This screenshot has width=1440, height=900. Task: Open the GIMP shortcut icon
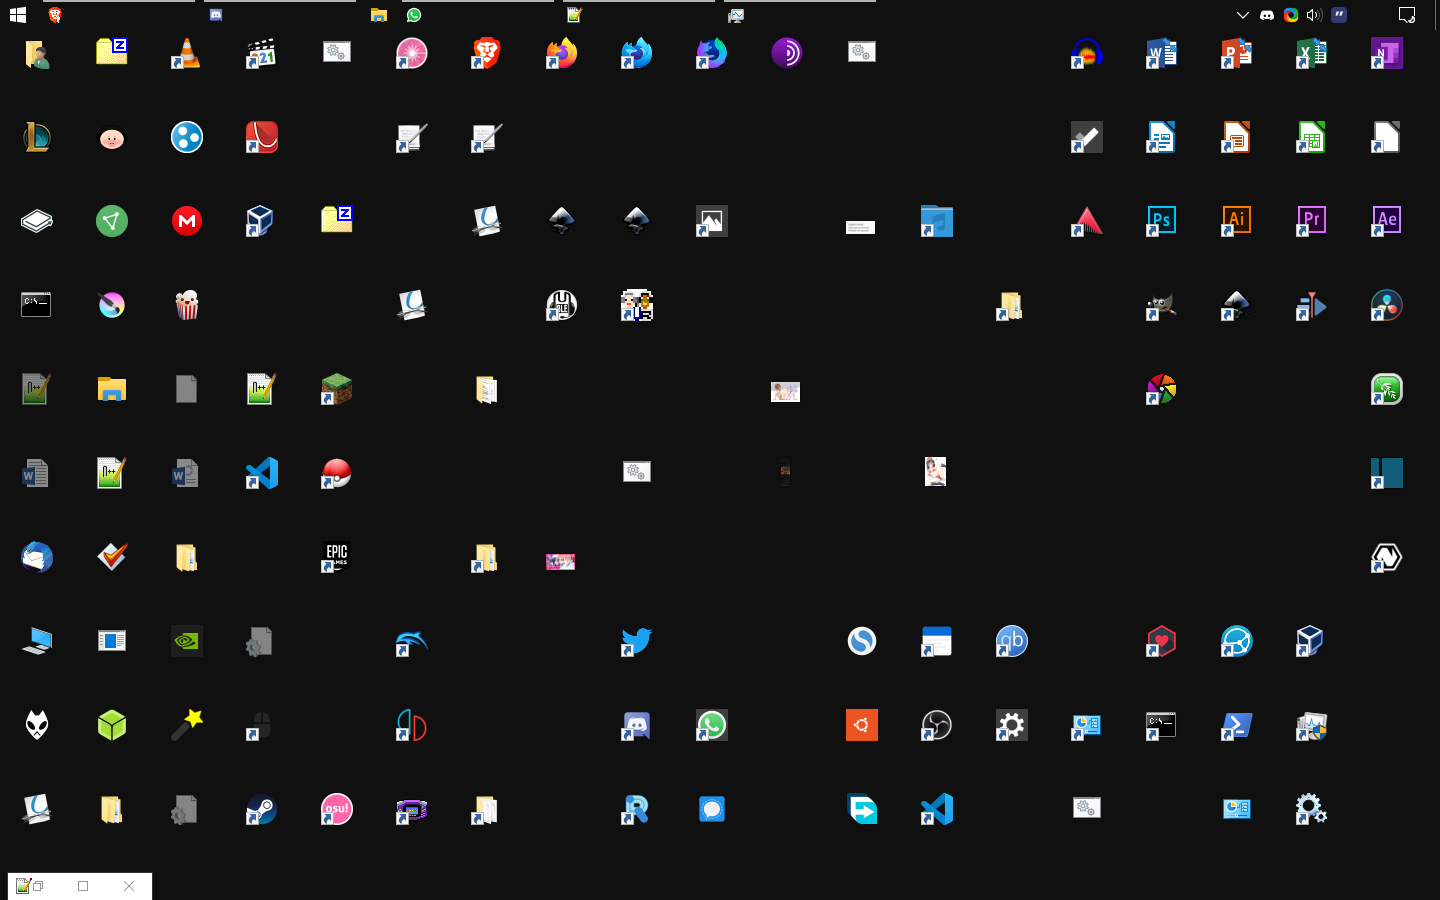[1161, 305]
